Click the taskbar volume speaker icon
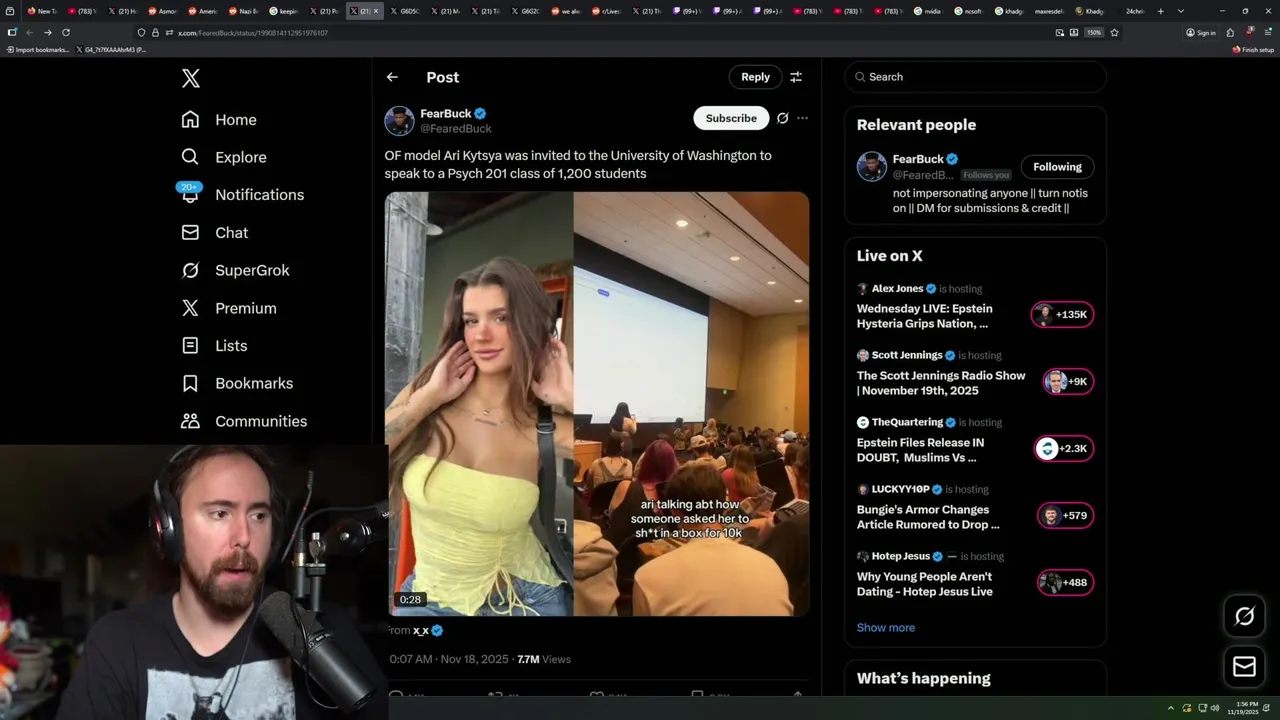The height and width of the screenshot is (720, 1280). pyautogui.click(x=1215, y=708)
